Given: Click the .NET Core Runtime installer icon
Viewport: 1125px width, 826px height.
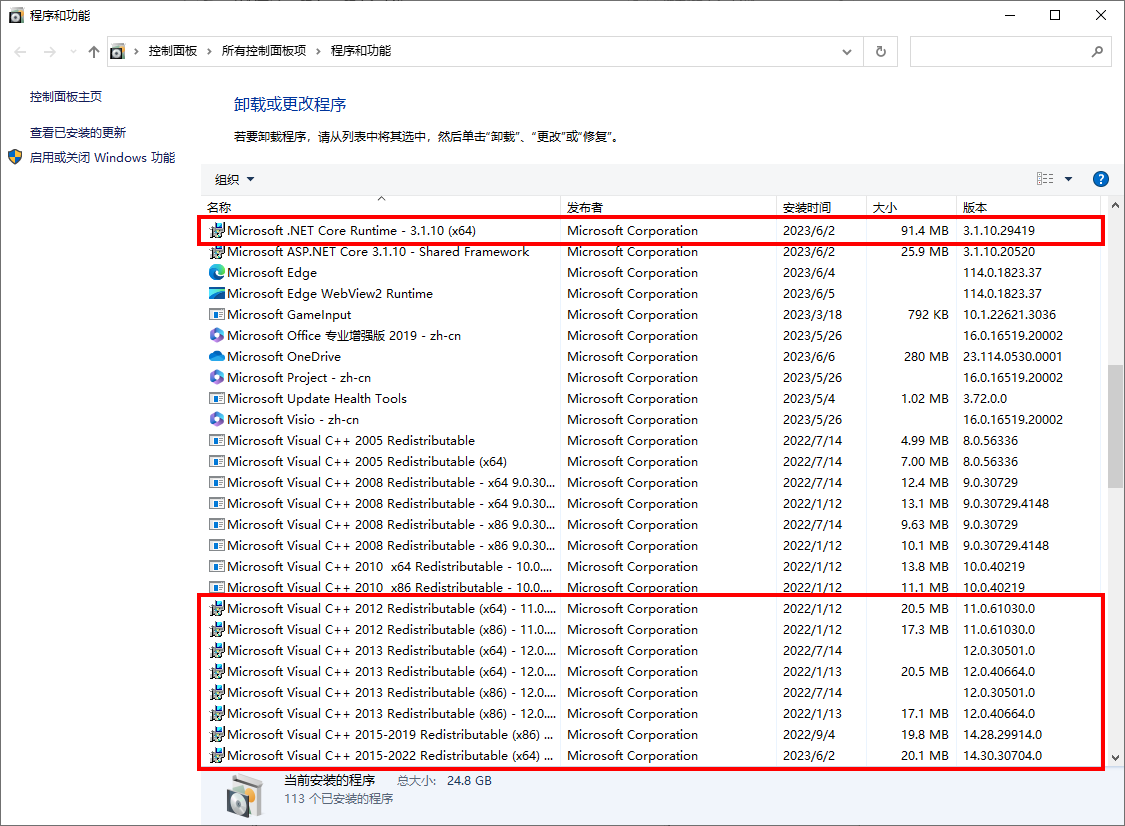Looking at the screenshot, I should click(217, 230).
